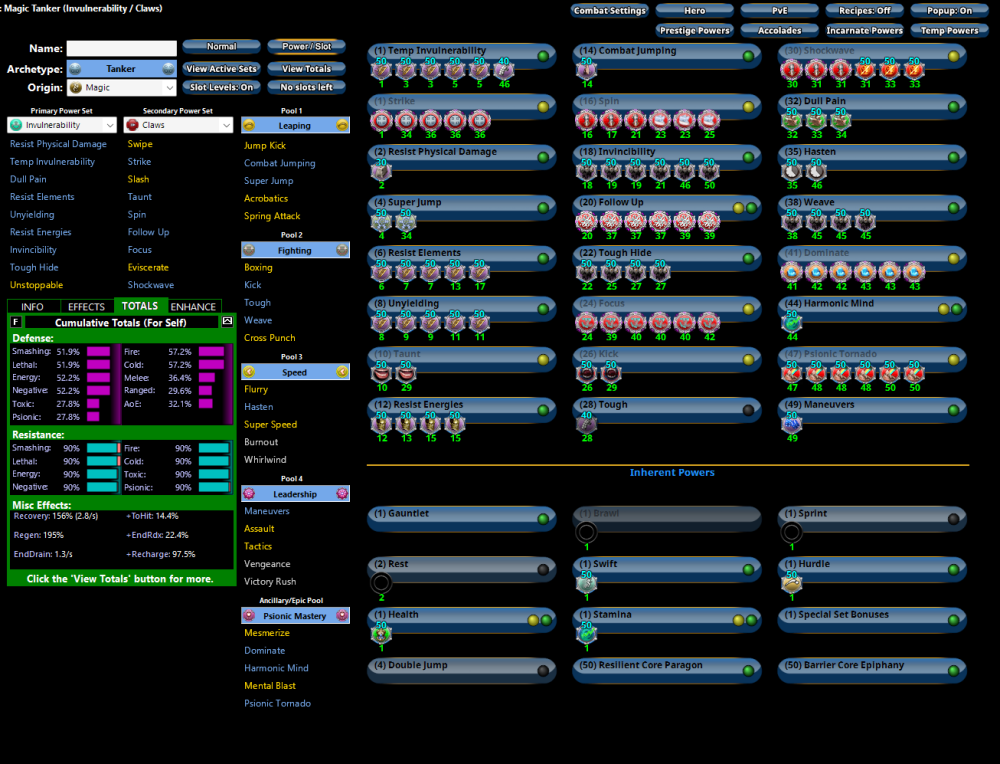
Task: Click the View Totals button
Action: 306,69
